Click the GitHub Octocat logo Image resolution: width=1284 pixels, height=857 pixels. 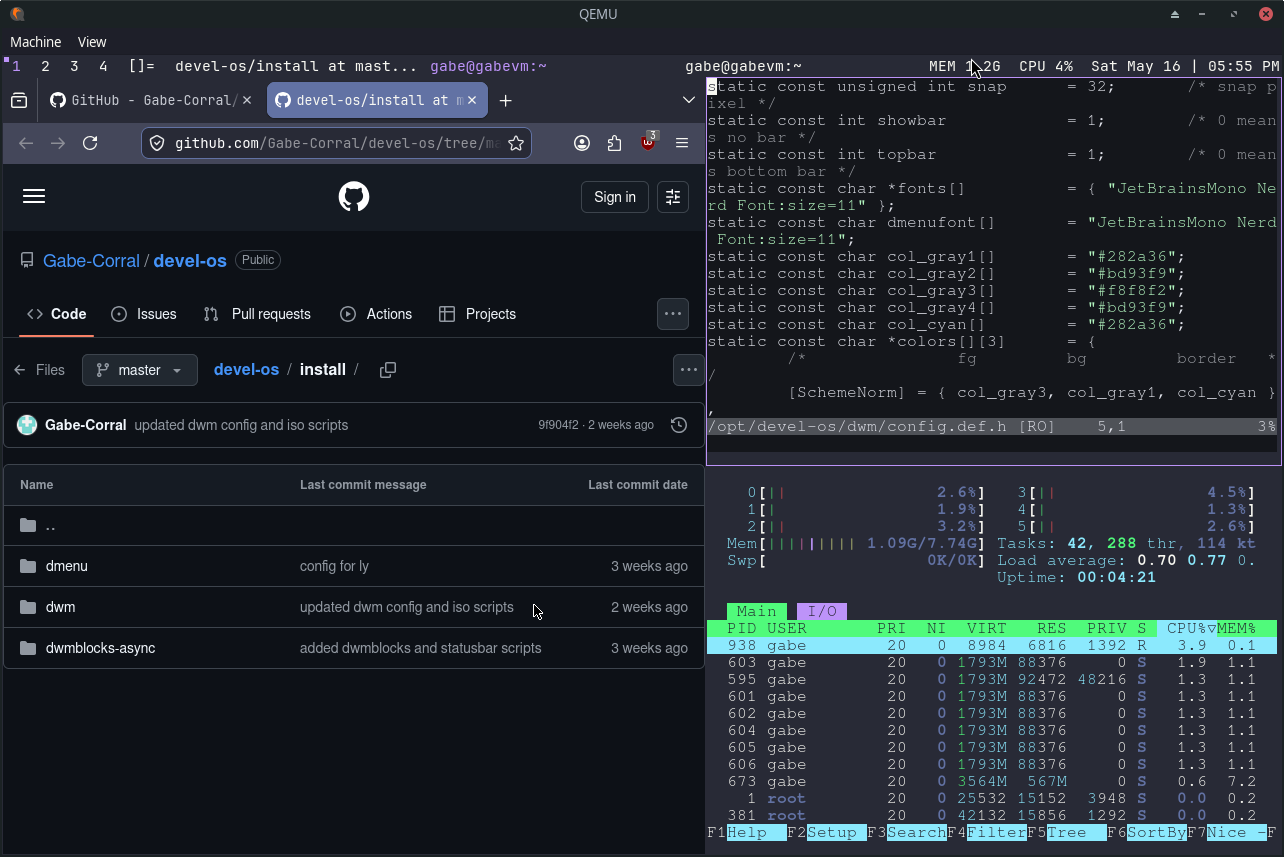(354, 196)
